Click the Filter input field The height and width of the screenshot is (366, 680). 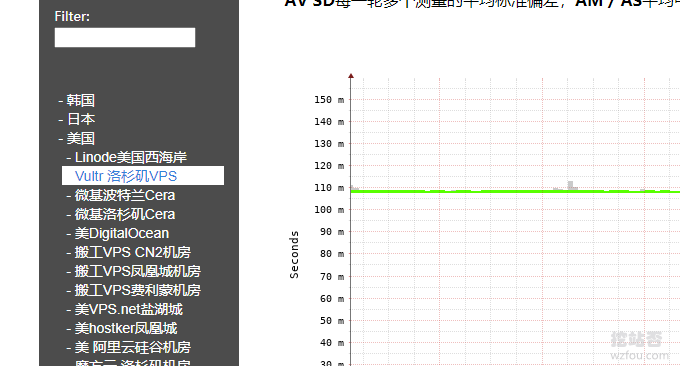(125, 37)
